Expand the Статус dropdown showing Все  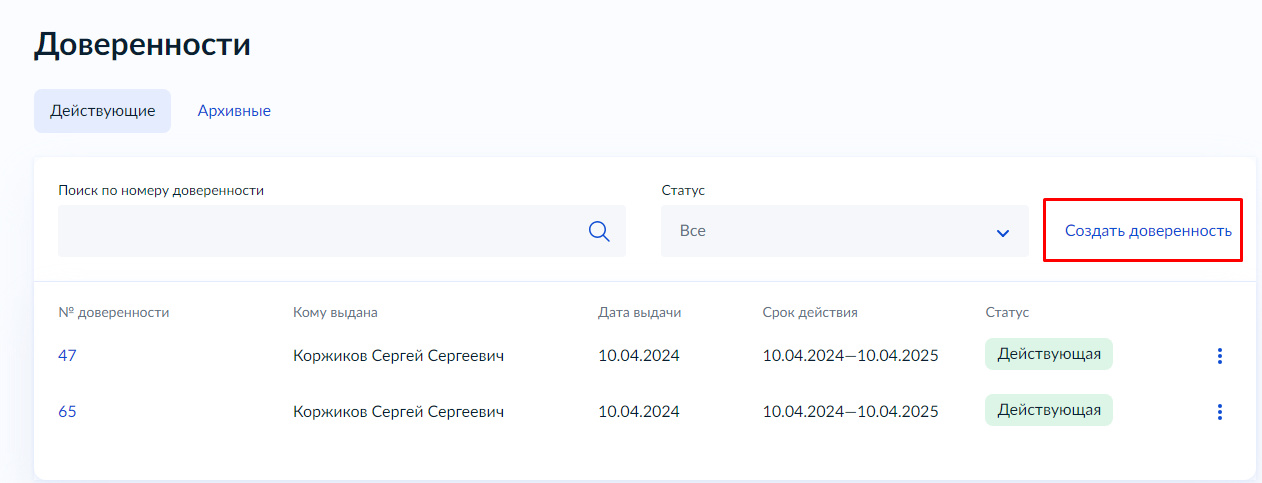(845, 231)
